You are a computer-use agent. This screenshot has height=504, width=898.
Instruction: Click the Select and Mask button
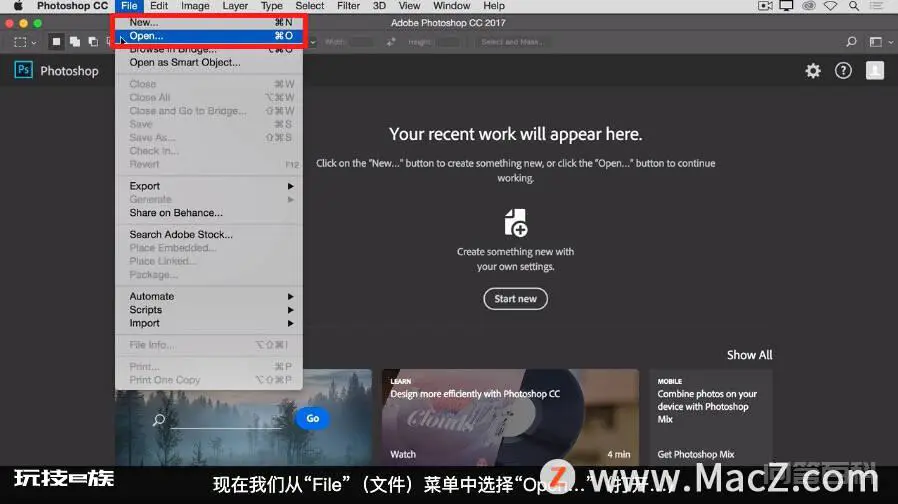(512, 42)
